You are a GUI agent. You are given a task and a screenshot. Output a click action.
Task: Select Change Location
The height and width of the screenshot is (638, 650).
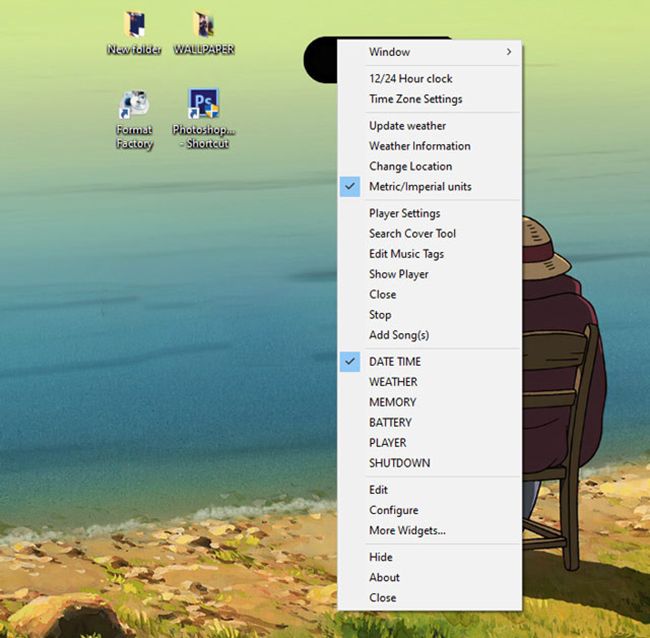point(429,166)
